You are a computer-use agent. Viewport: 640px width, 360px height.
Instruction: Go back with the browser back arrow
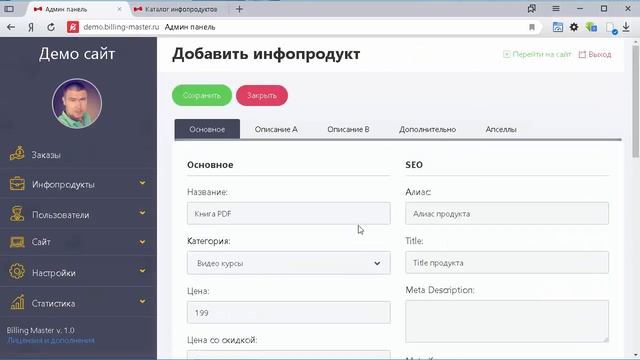(11, 27)
